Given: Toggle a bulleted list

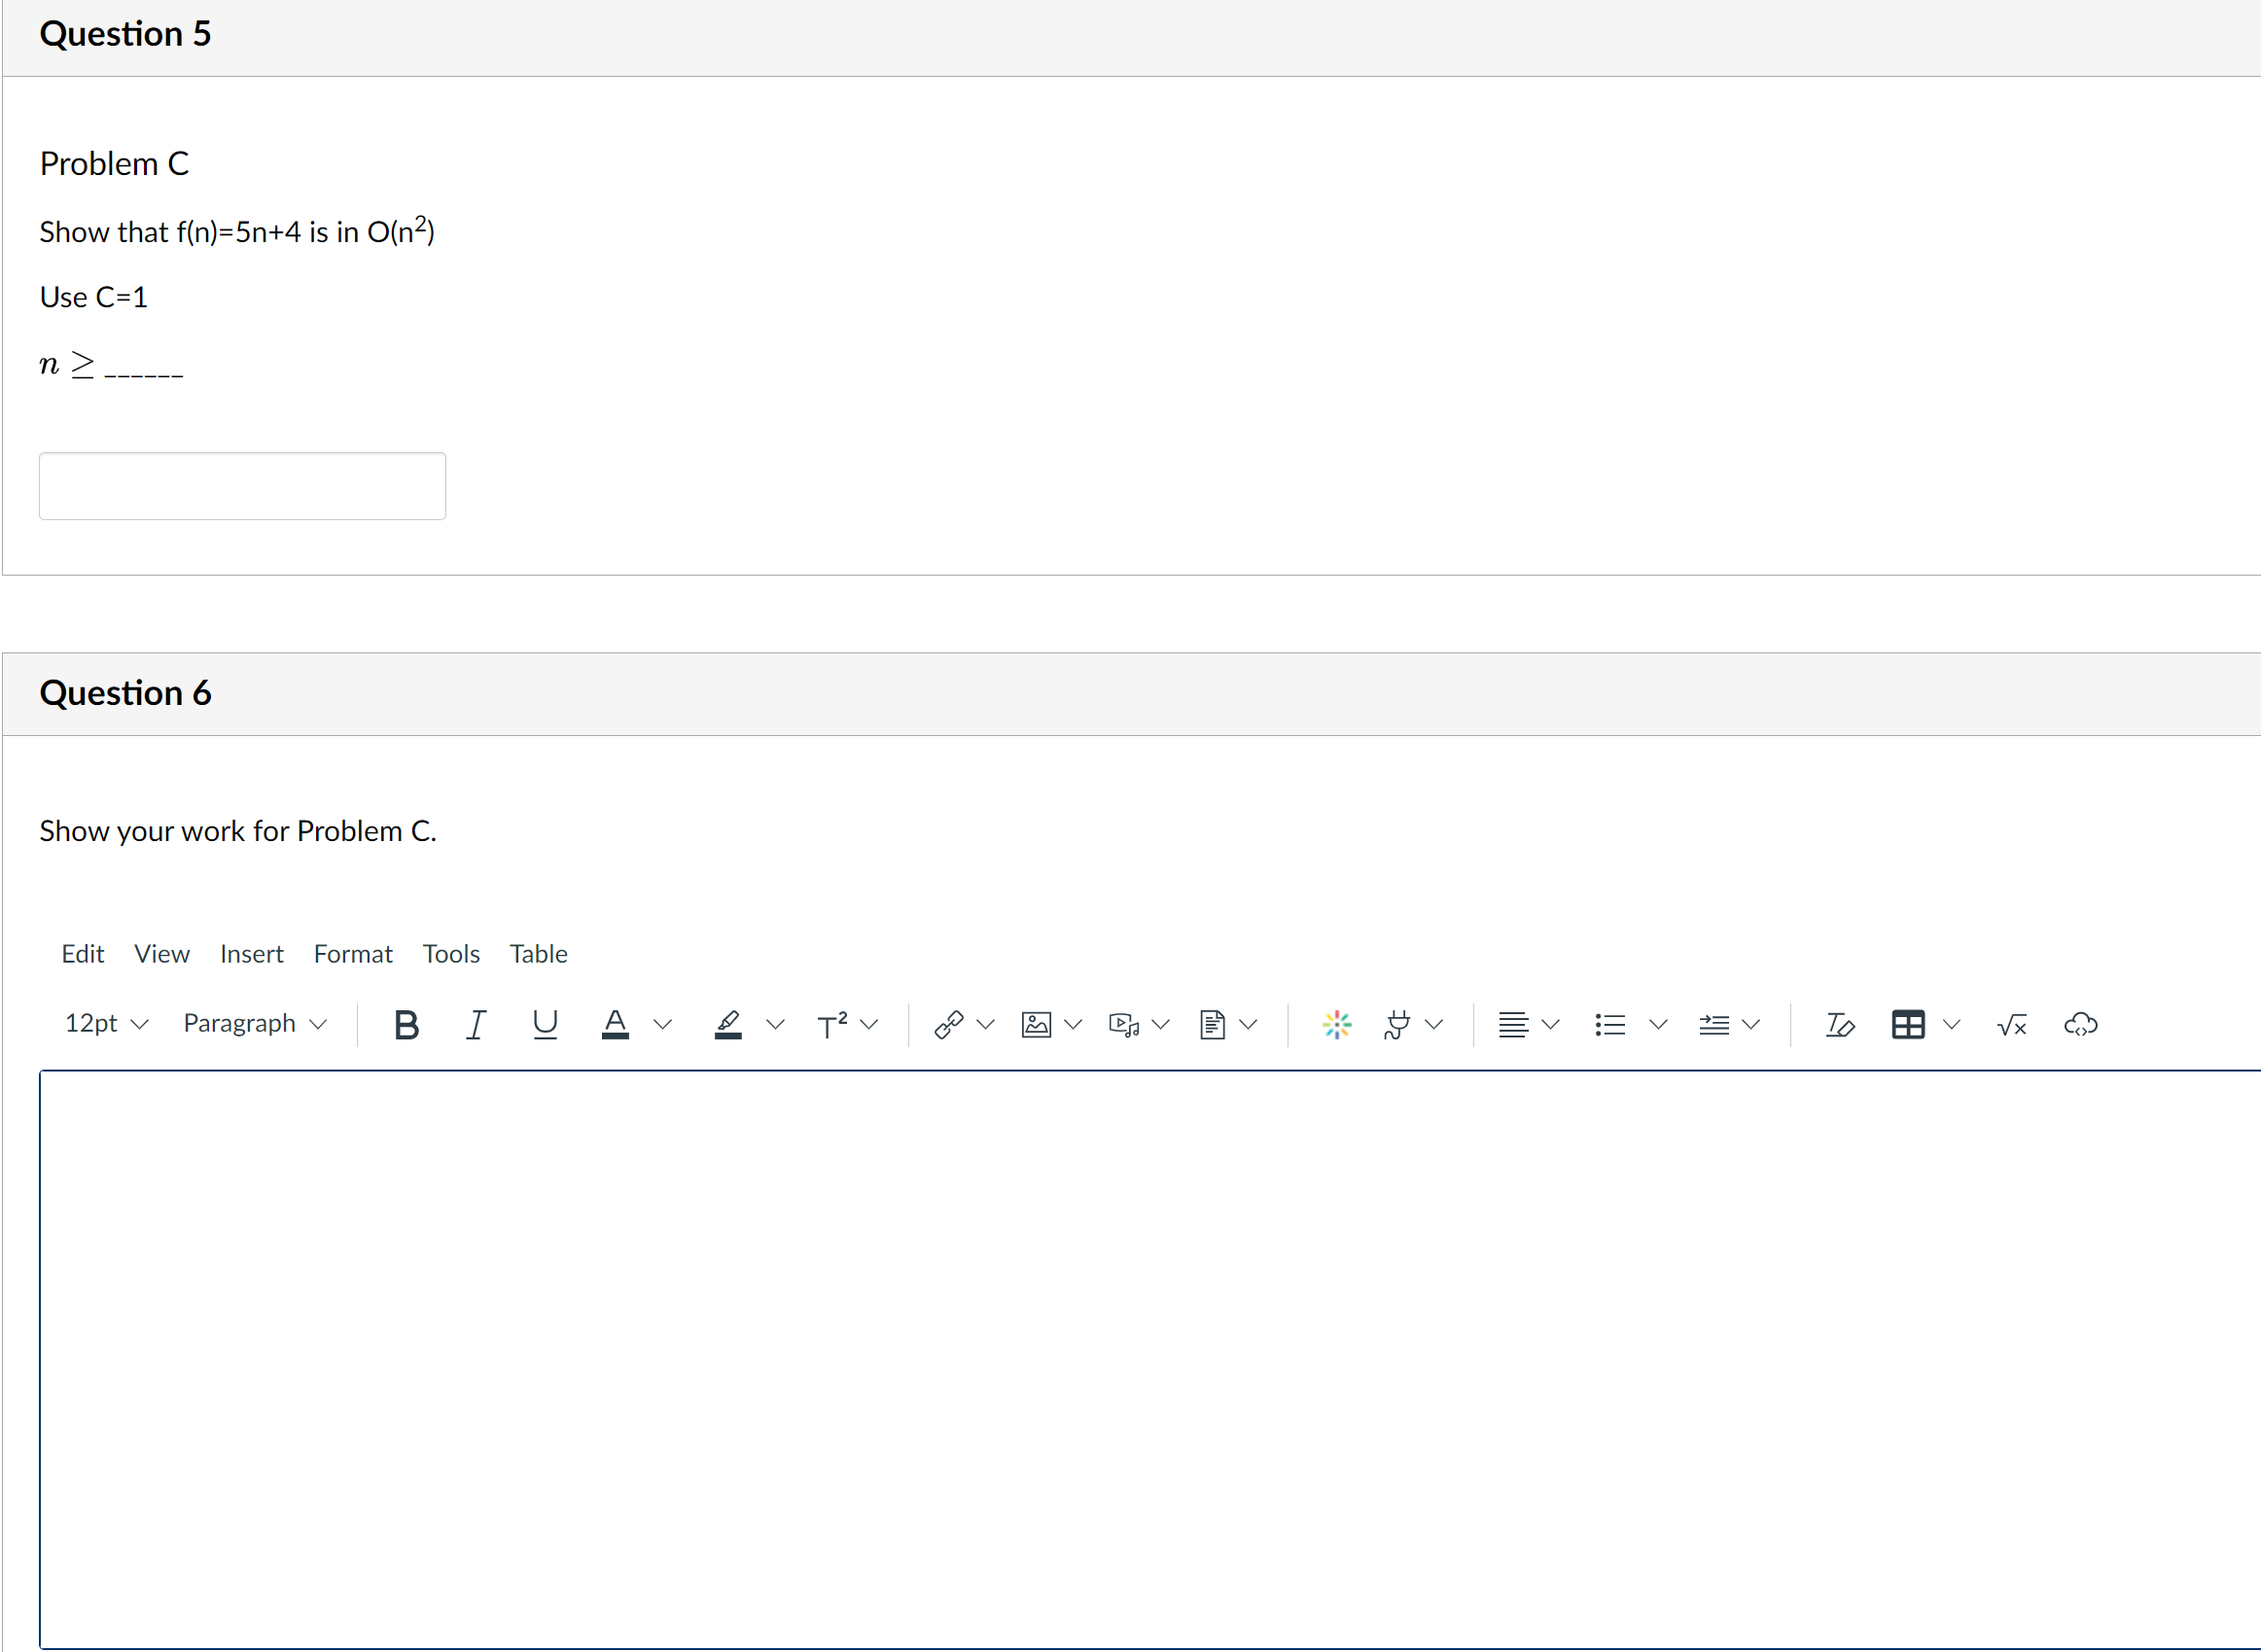Looking at the screenshot, I should click(1608, 1024).
